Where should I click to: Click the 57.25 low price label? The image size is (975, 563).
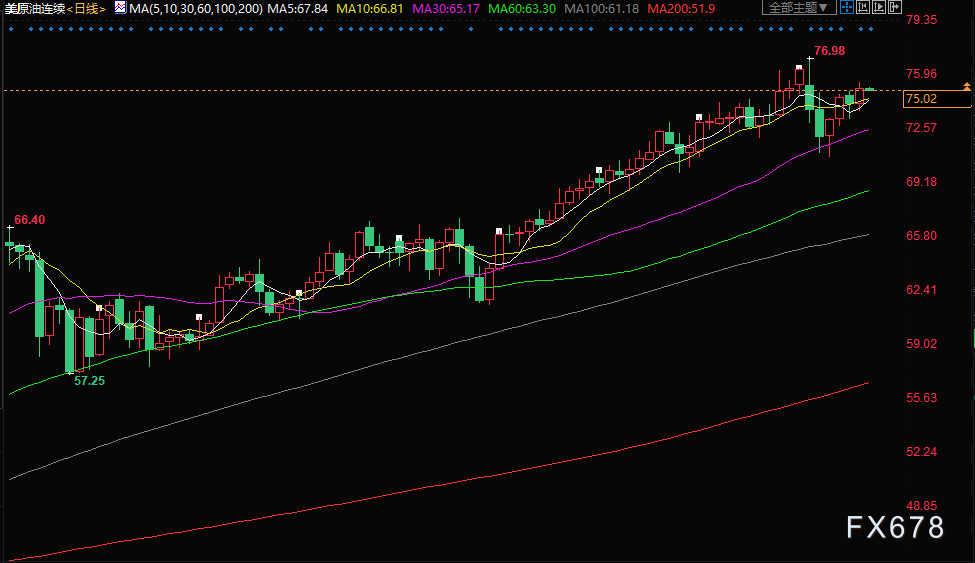(90, 381)
